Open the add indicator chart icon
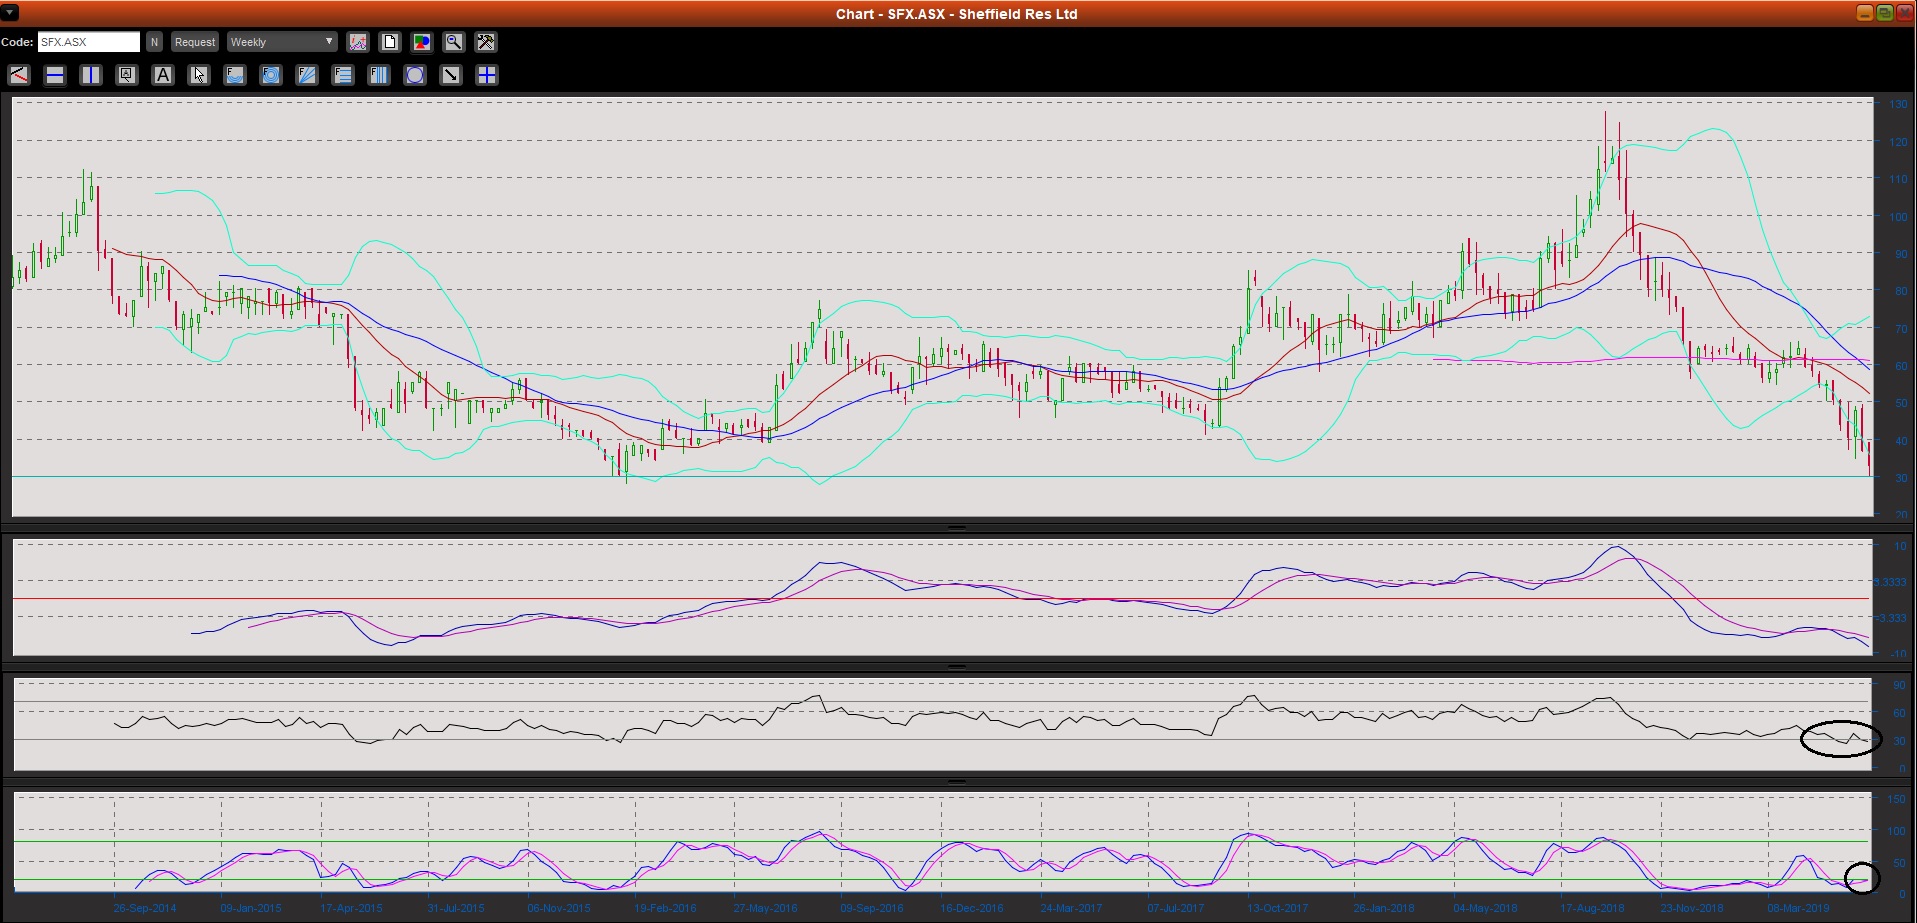 (x=358, y=42)
